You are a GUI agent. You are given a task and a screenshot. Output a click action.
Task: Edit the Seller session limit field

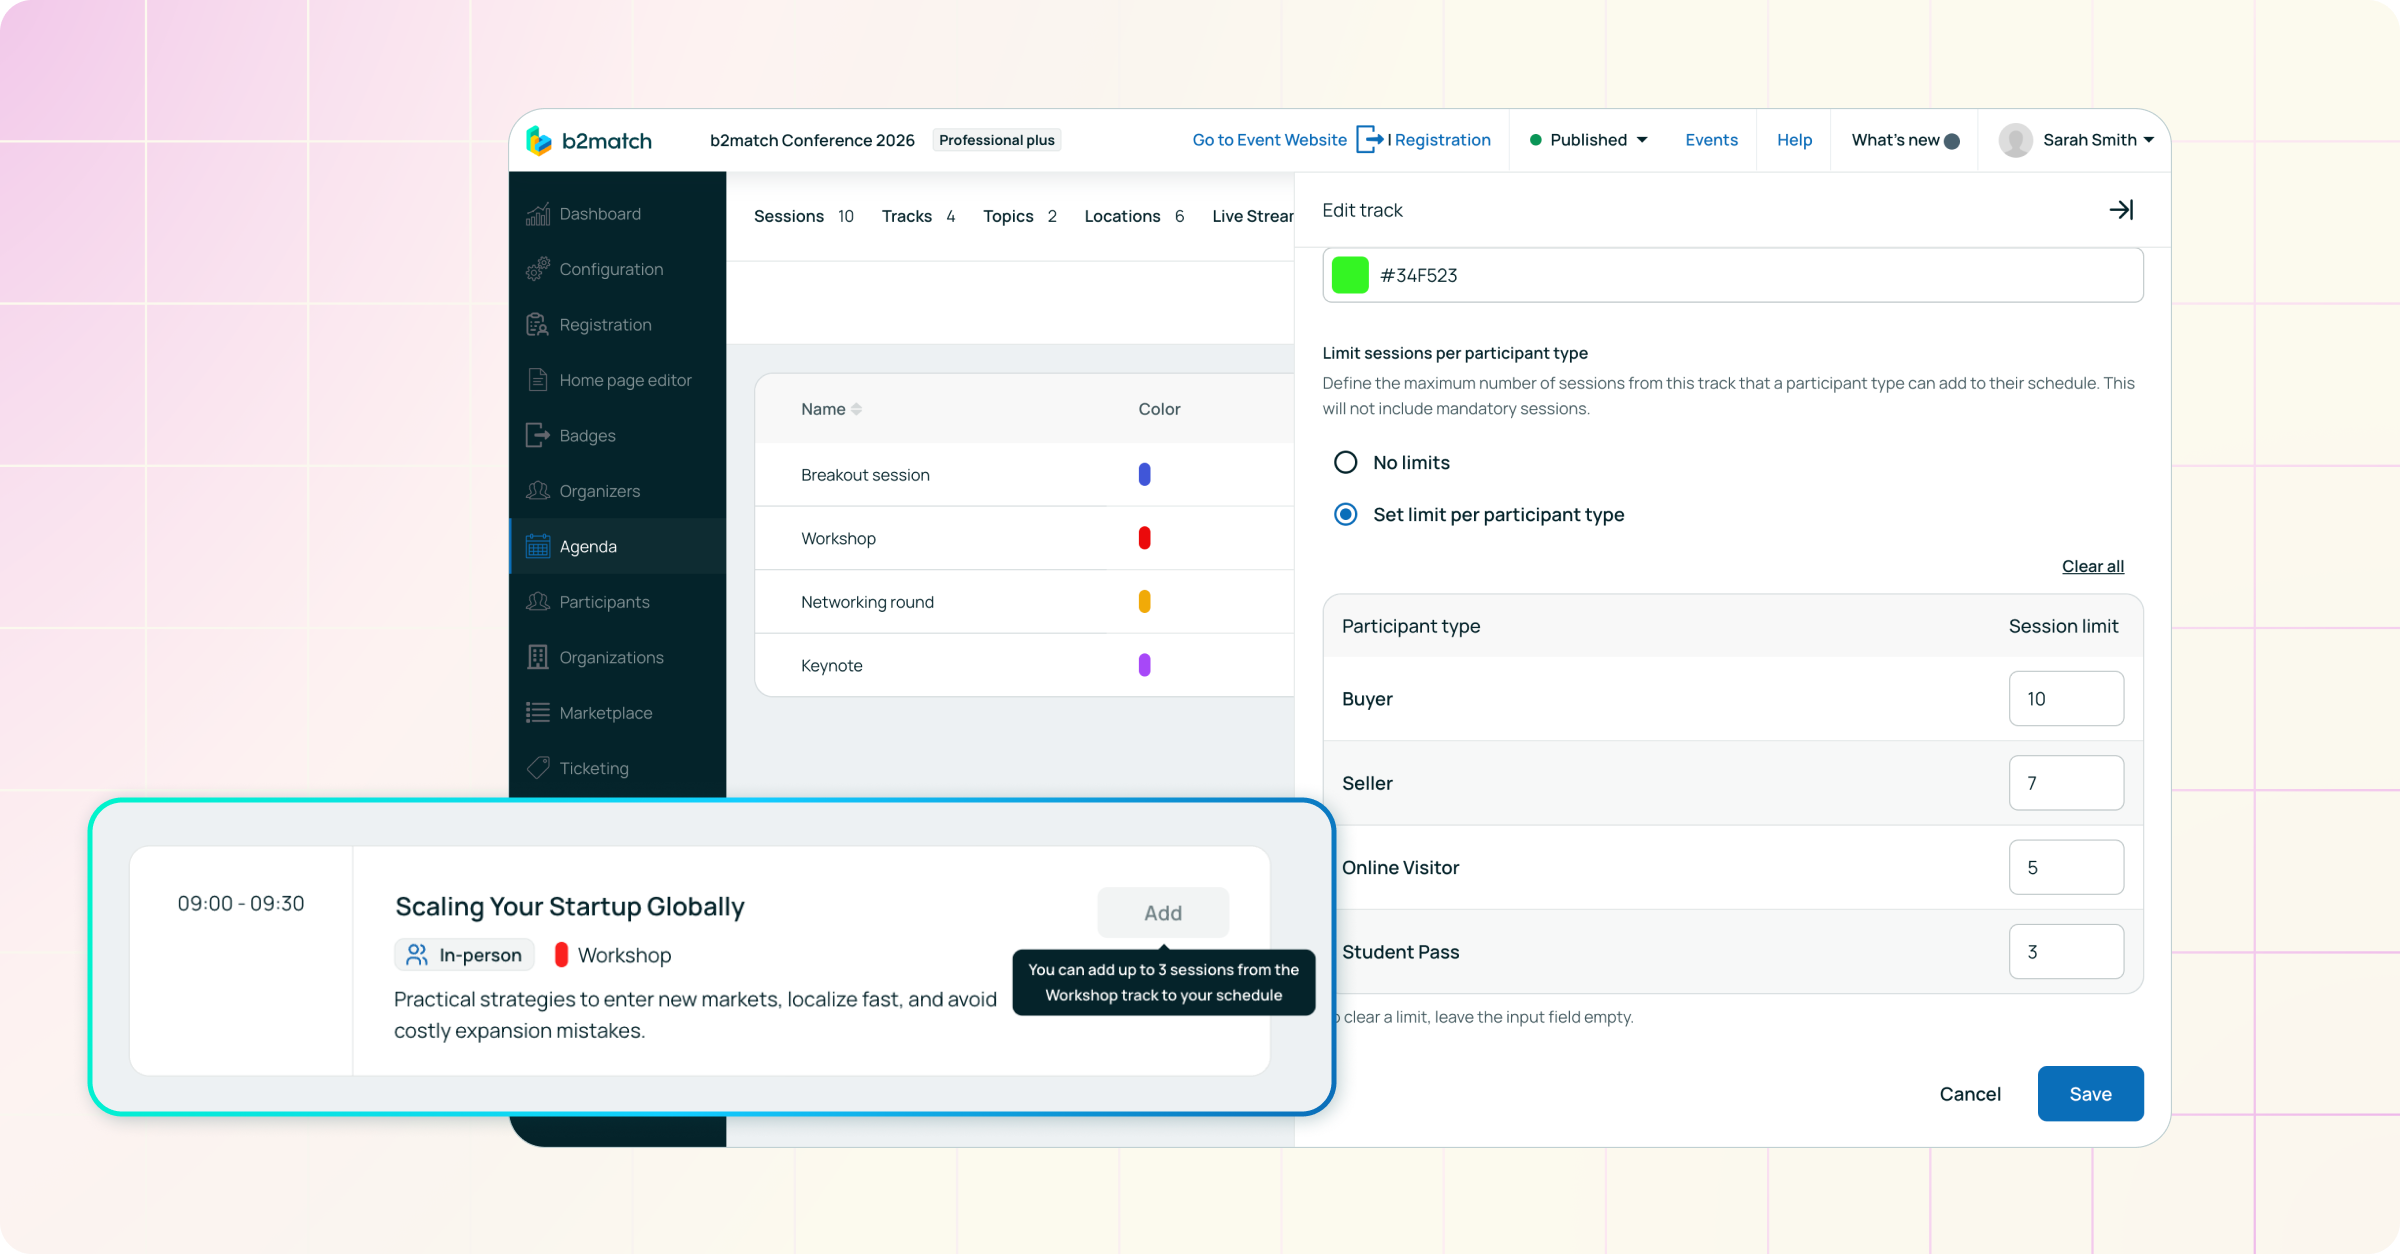[2066, 783]
